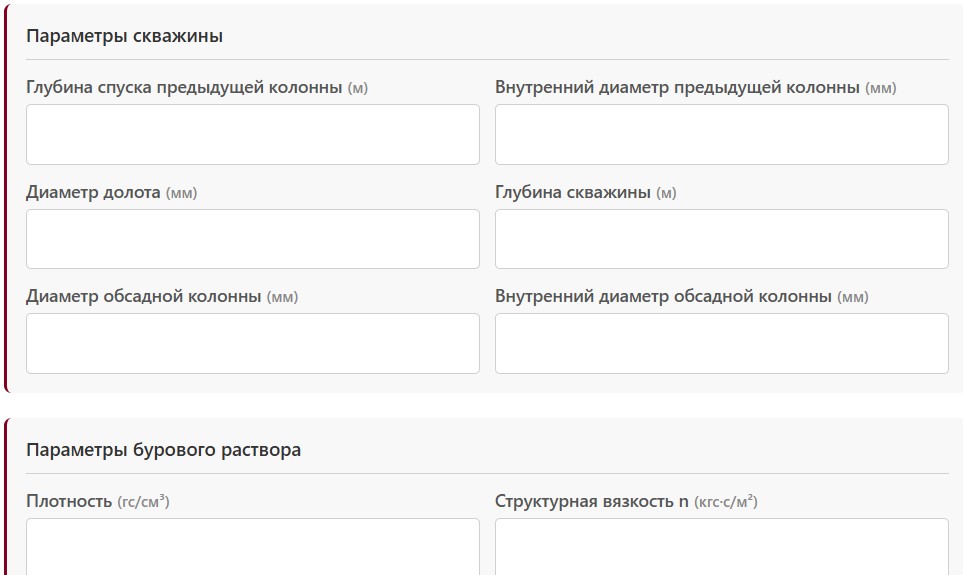This screenshot has width=963, height=575.
Task: Click the (гс/см³) unit next to Плотность
Action: tap(143, 501)
